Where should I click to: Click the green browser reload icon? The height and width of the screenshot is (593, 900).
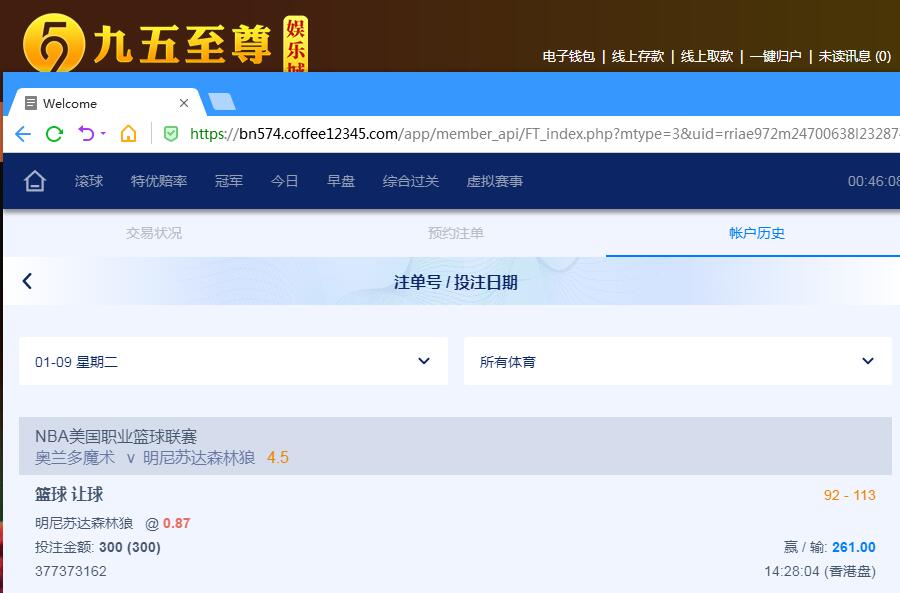(55, 134)
